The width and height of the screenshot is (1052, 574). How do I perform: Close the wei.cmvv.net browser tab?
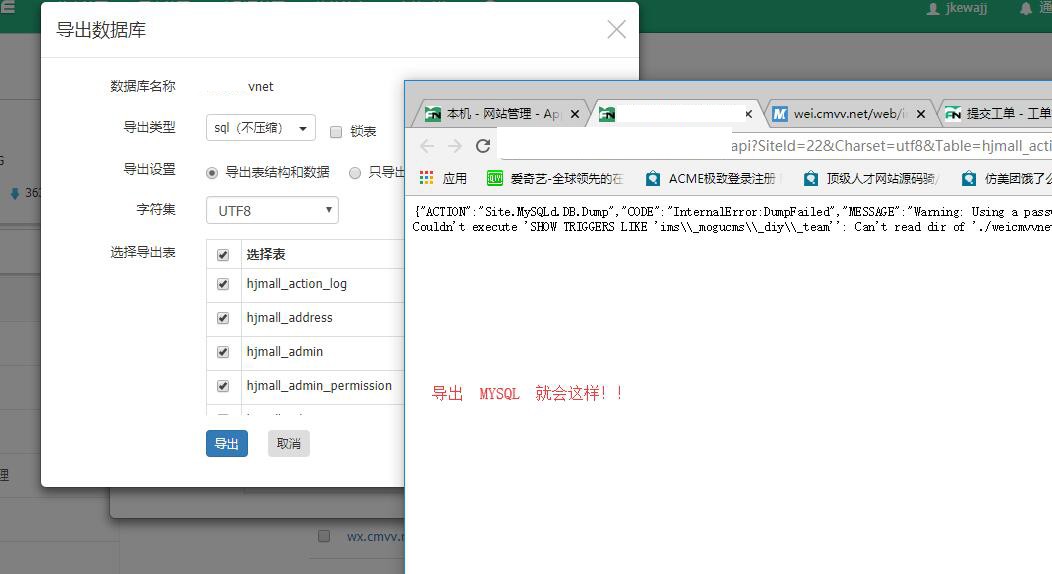(921, 114)
